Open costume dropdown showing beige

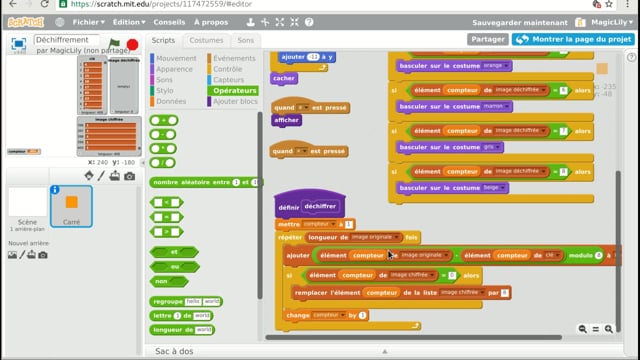click(x=494, y=188)
